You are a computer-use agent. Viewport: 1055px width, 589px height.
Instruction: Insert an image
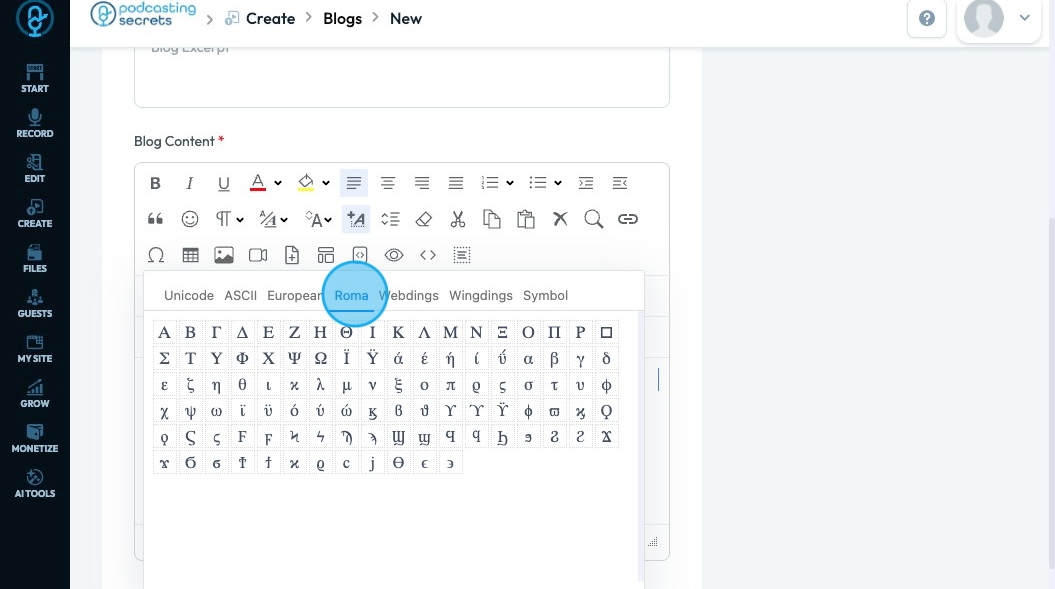[224, 255]
